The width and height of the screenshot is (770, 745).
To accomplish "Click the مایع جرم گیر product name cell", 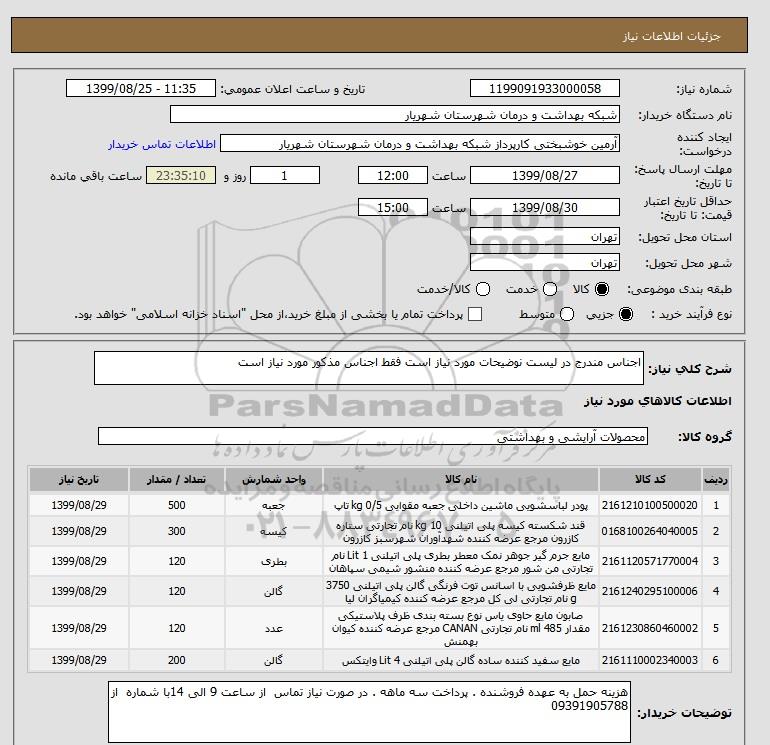I will tap(461, 561).
